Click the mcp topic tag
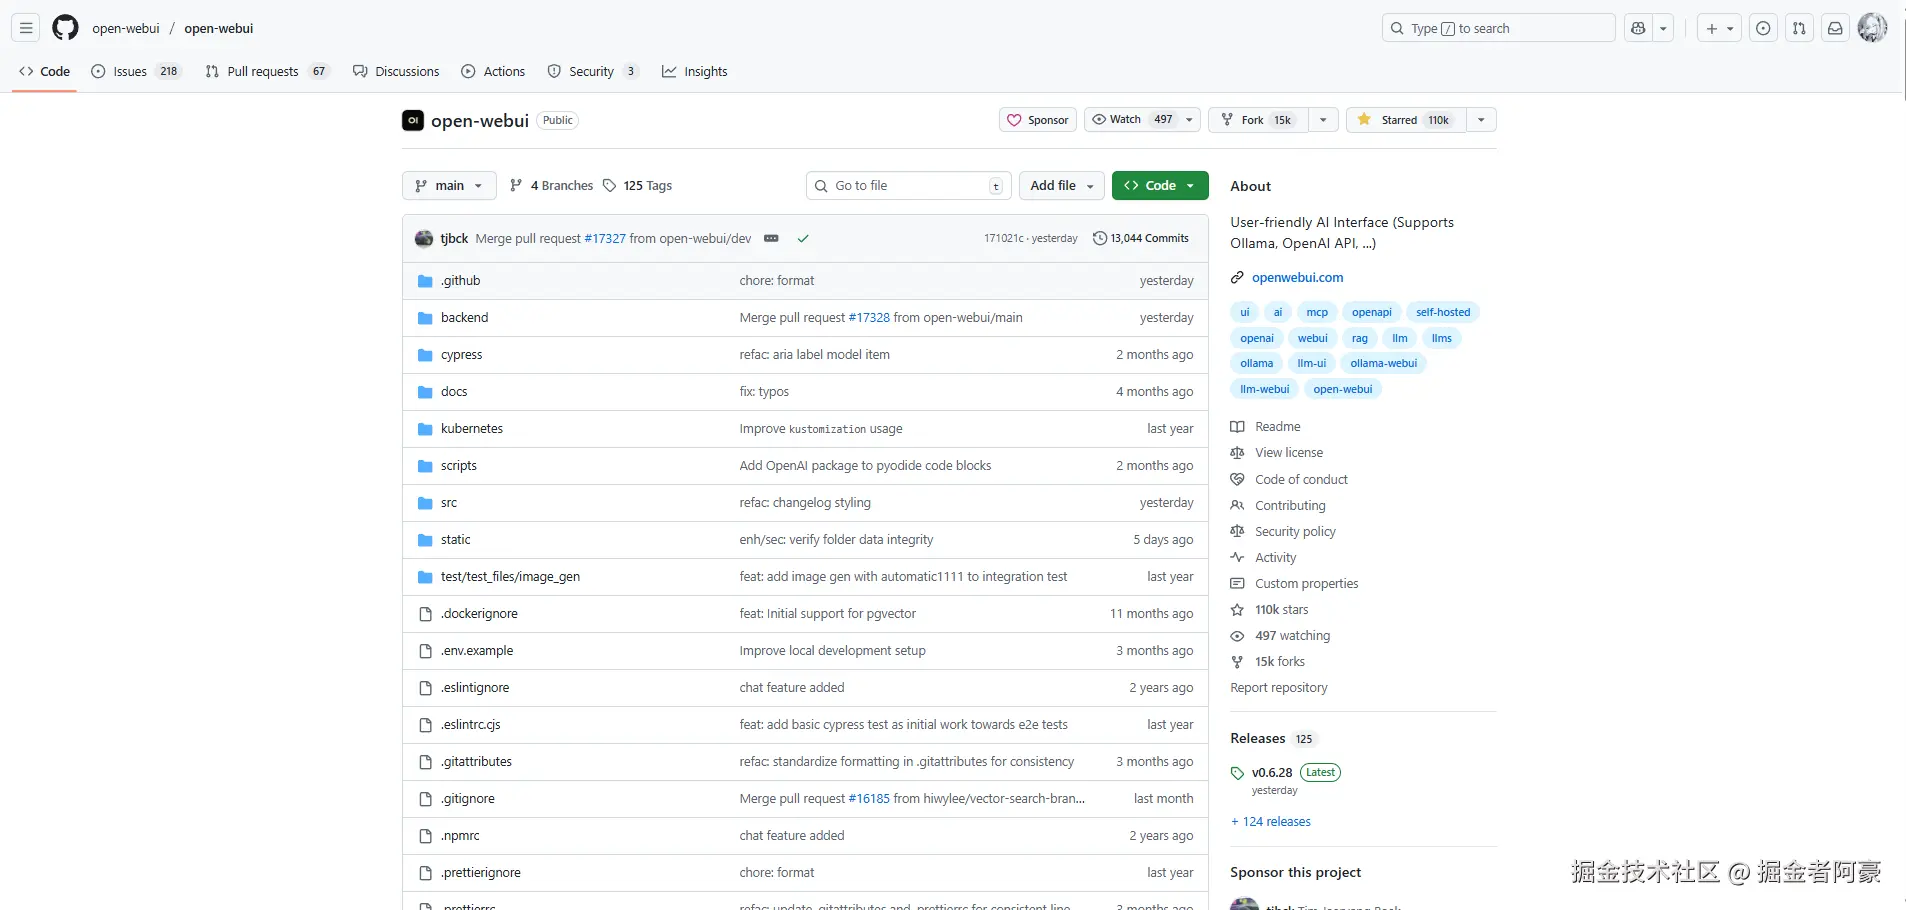This screenshot has height=910, width=1906. [x=1317, y=312]
